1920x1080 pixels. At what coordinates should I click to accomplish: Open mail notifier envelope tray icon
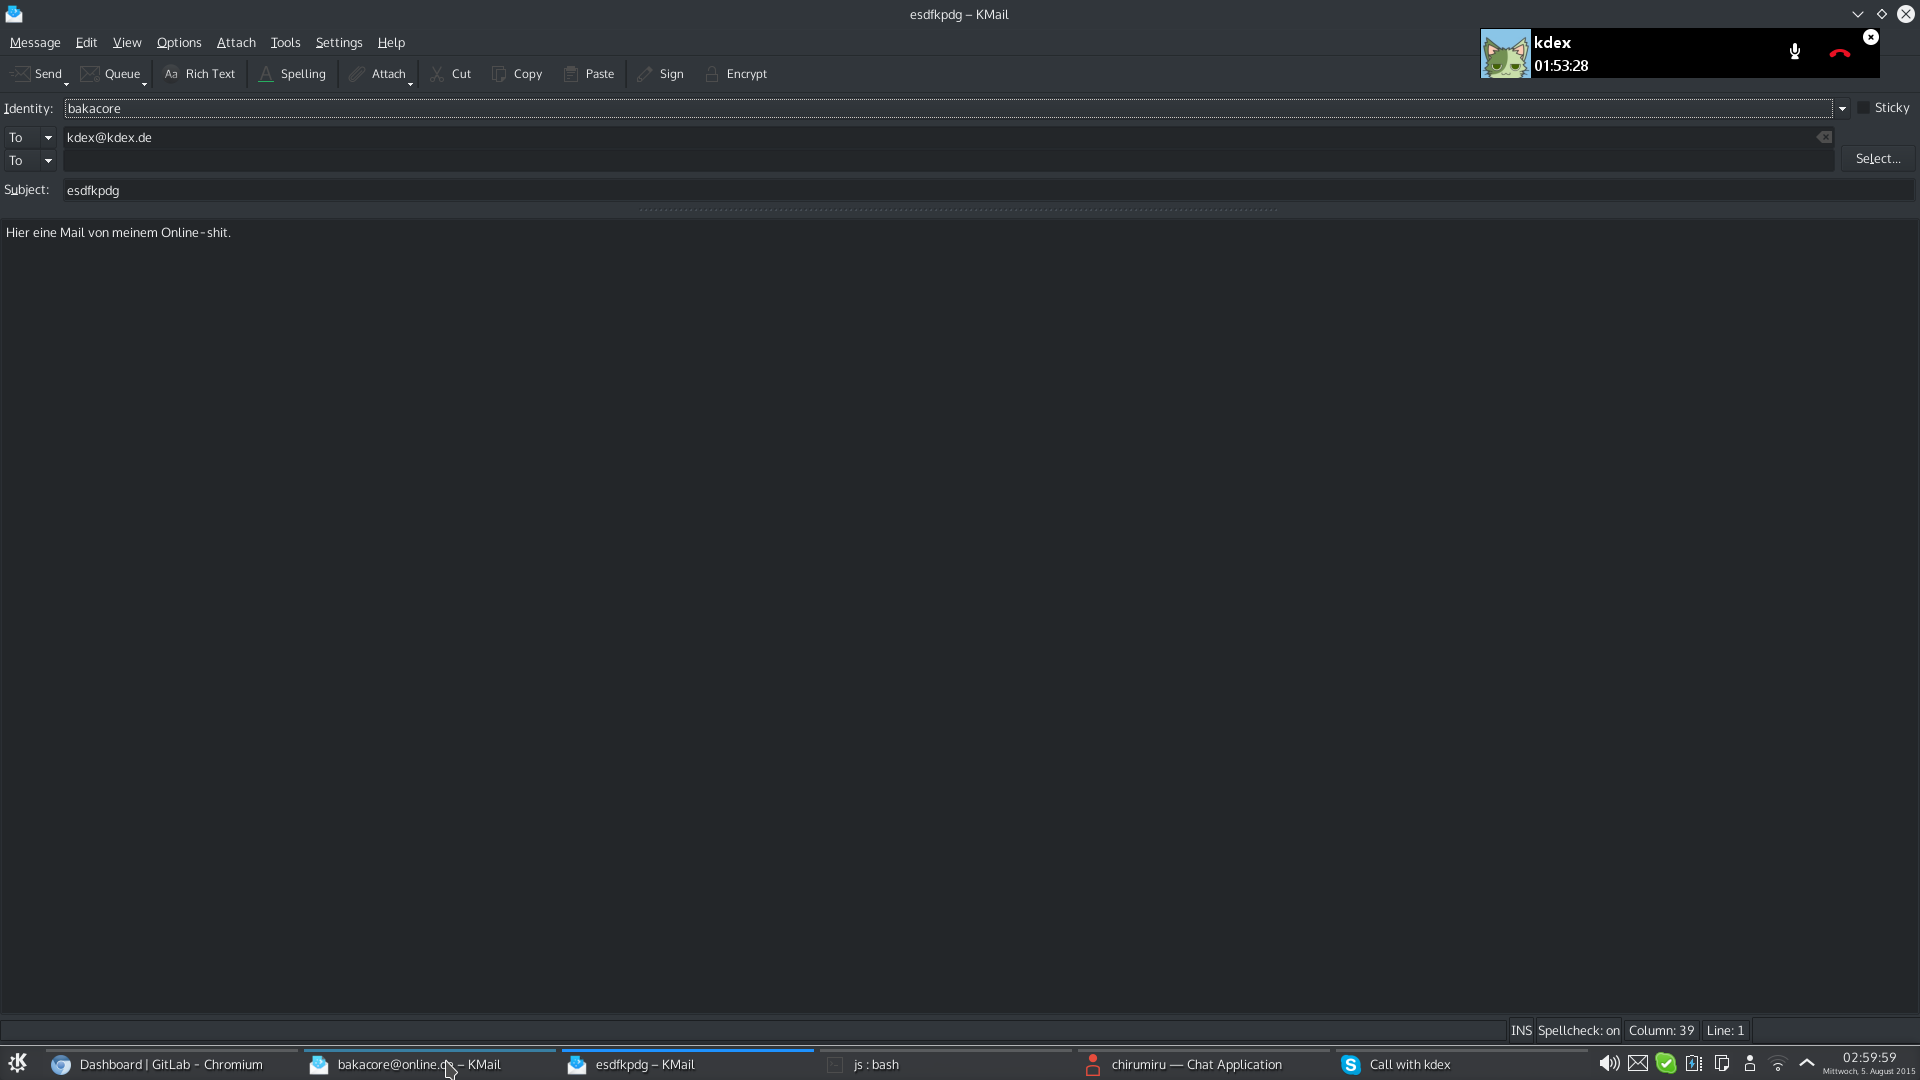pos(1638,1064)
